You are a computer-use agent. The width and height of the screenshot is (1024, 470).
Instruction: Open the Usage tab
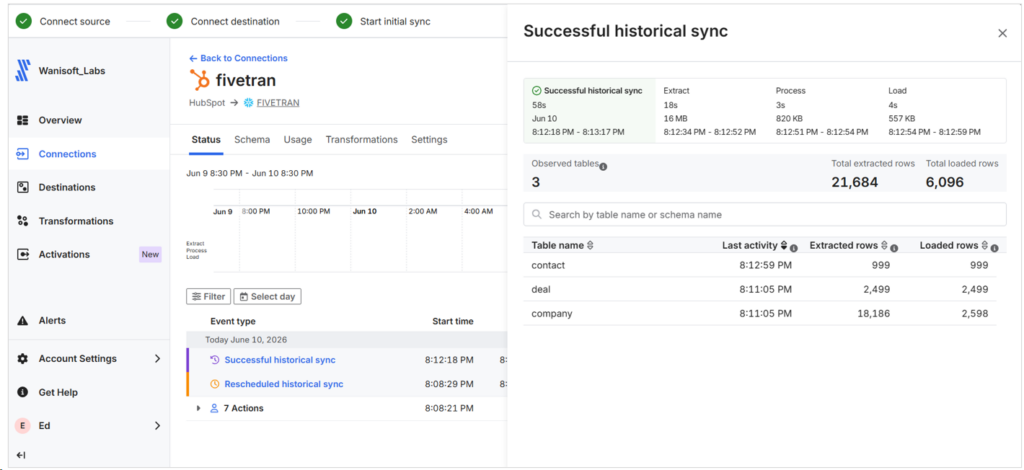[298, 140]
